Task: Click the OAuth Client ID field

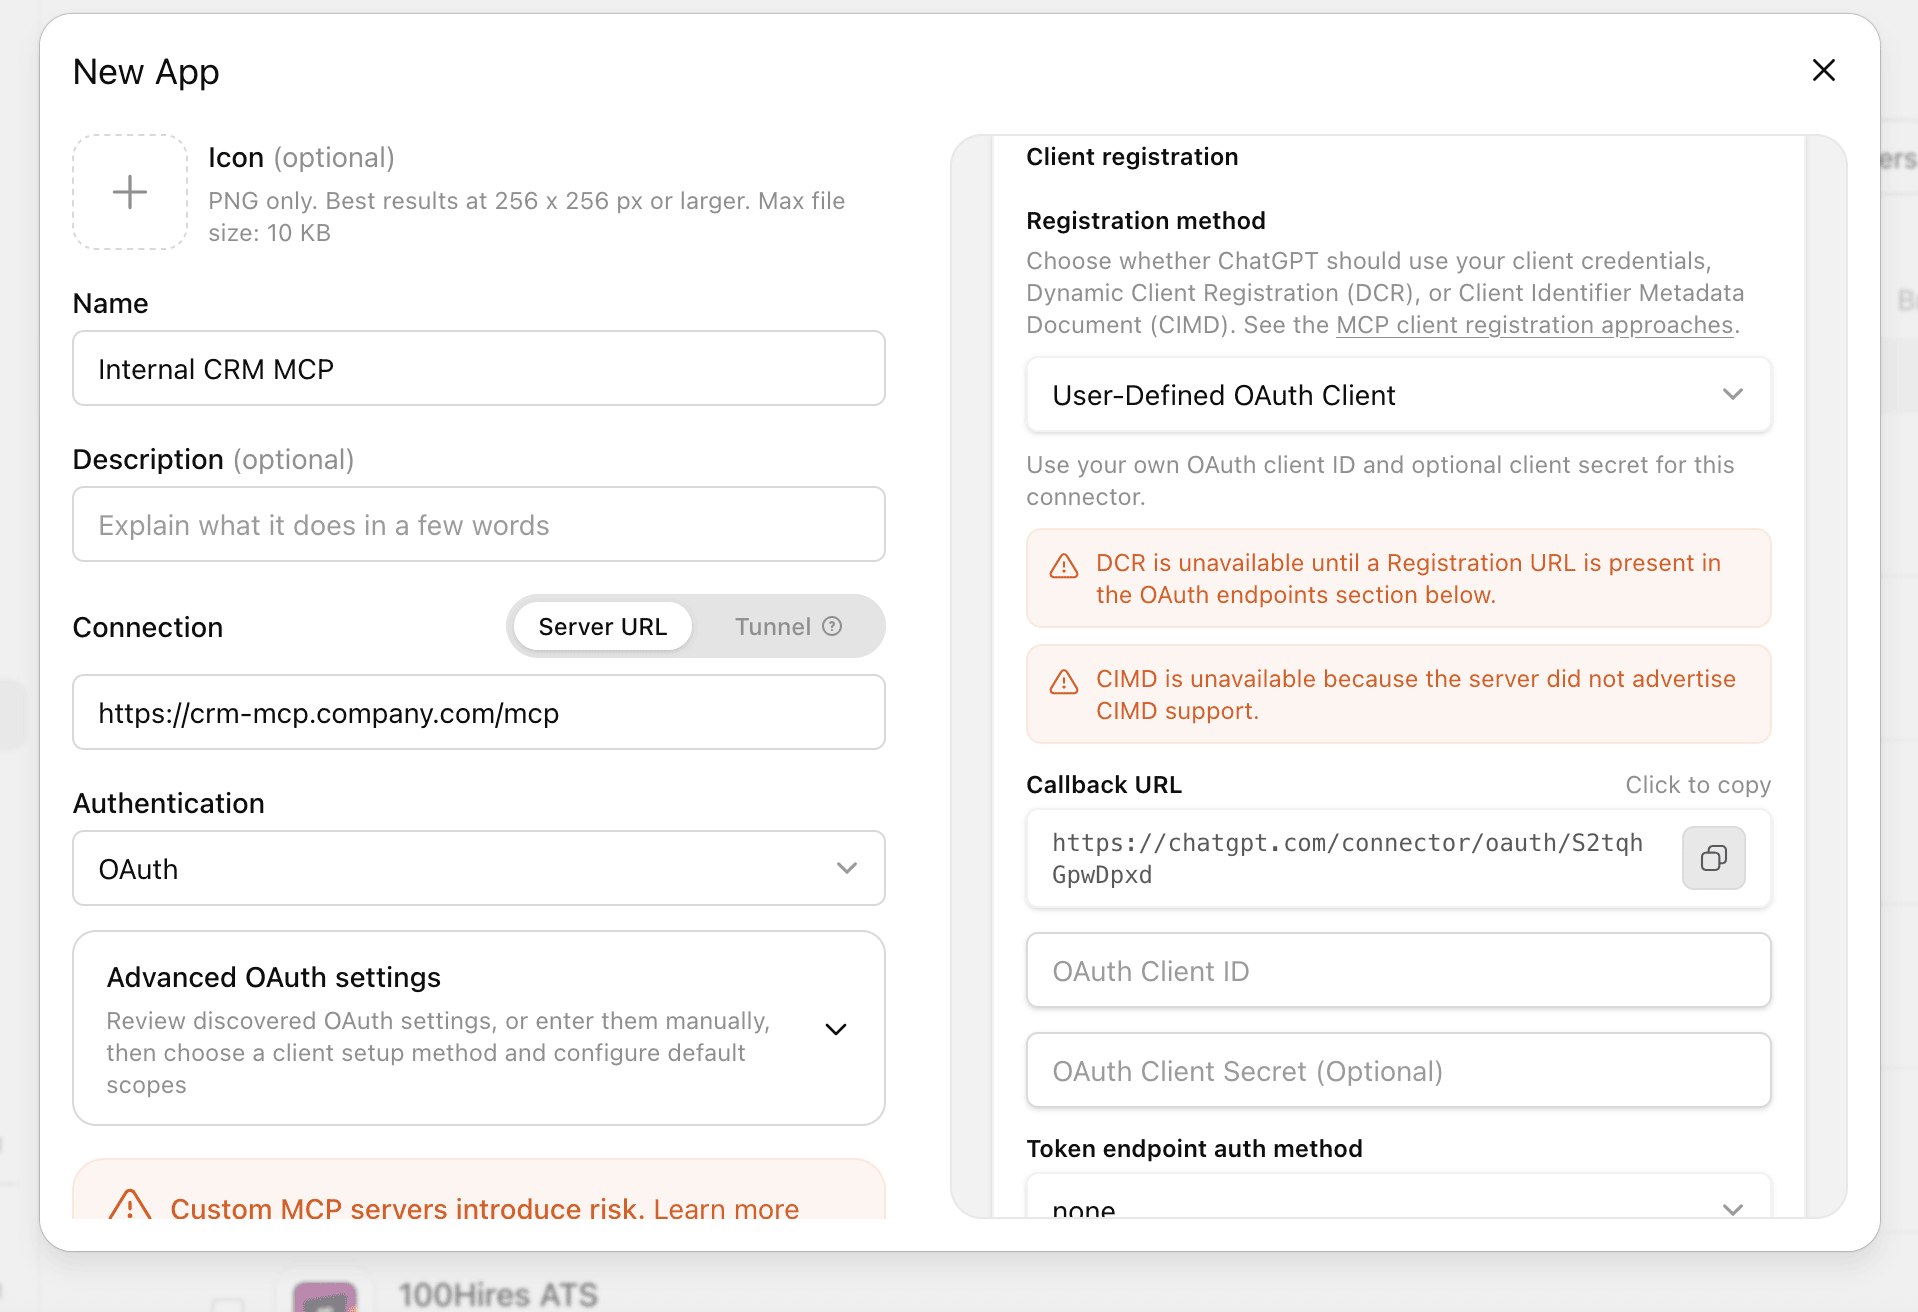Action: point(1398,971)
